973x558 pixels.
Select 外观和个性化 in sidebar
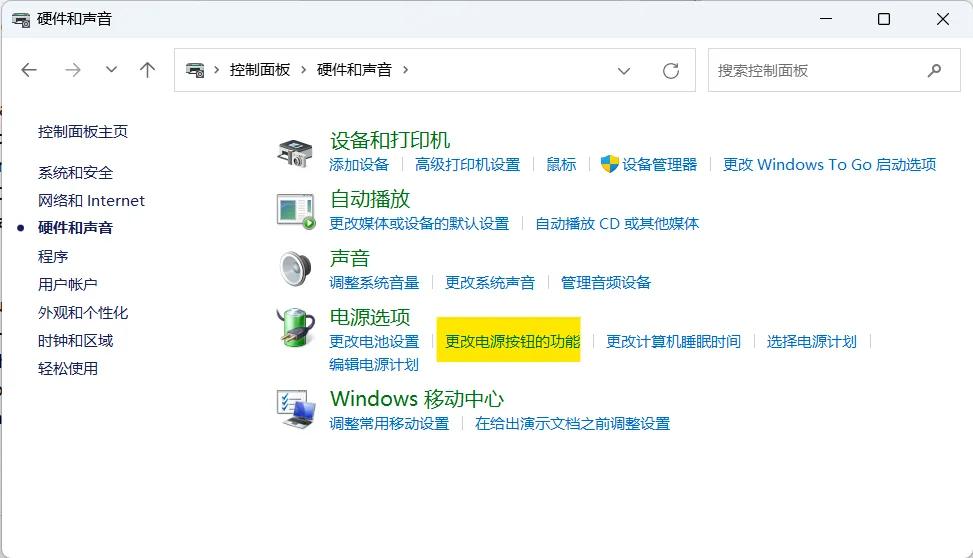(83, 312)
